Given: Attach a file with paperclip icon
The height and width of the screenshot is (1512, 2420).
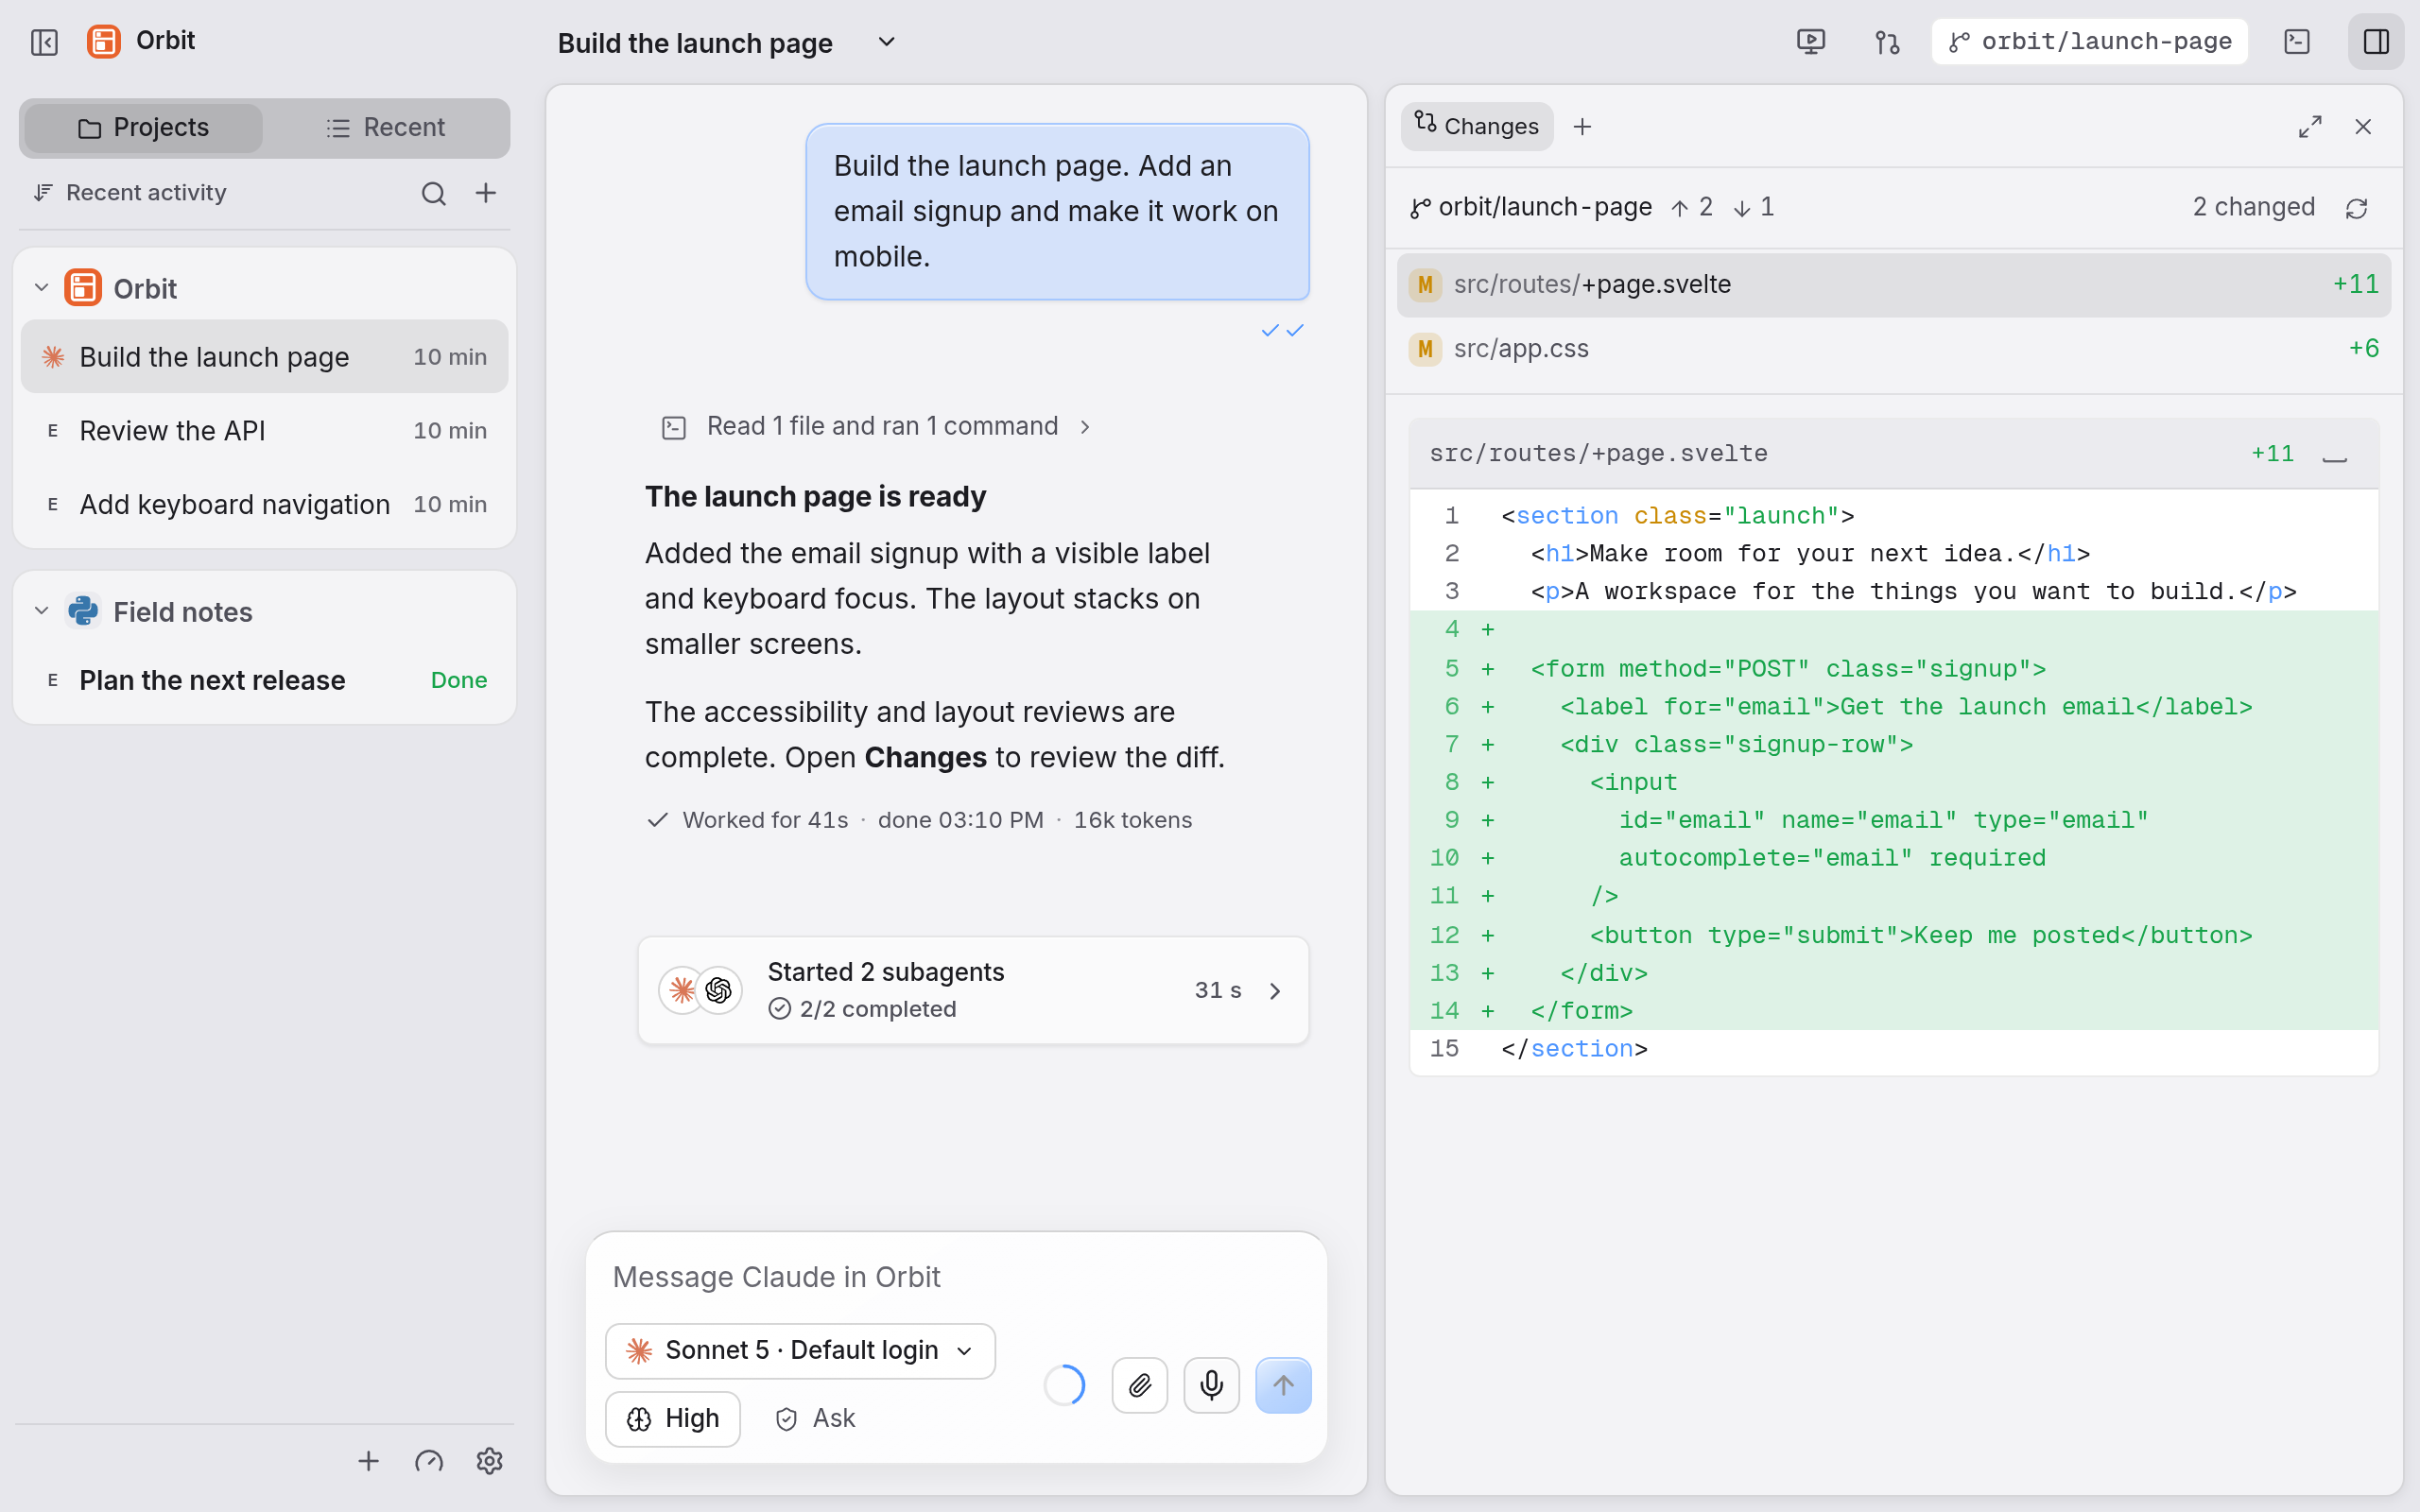Looking at the screenshot, I should click(1140, 1385).
